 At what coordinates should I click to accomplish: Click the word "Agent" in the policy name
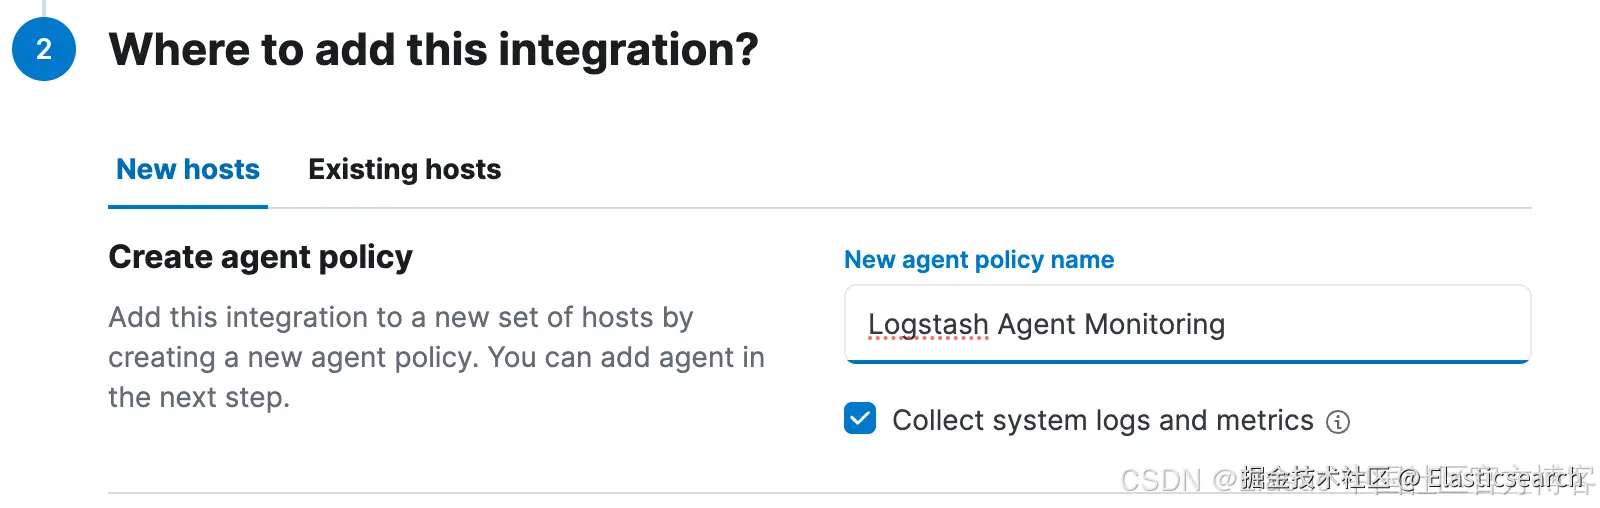pos(1036,325)
